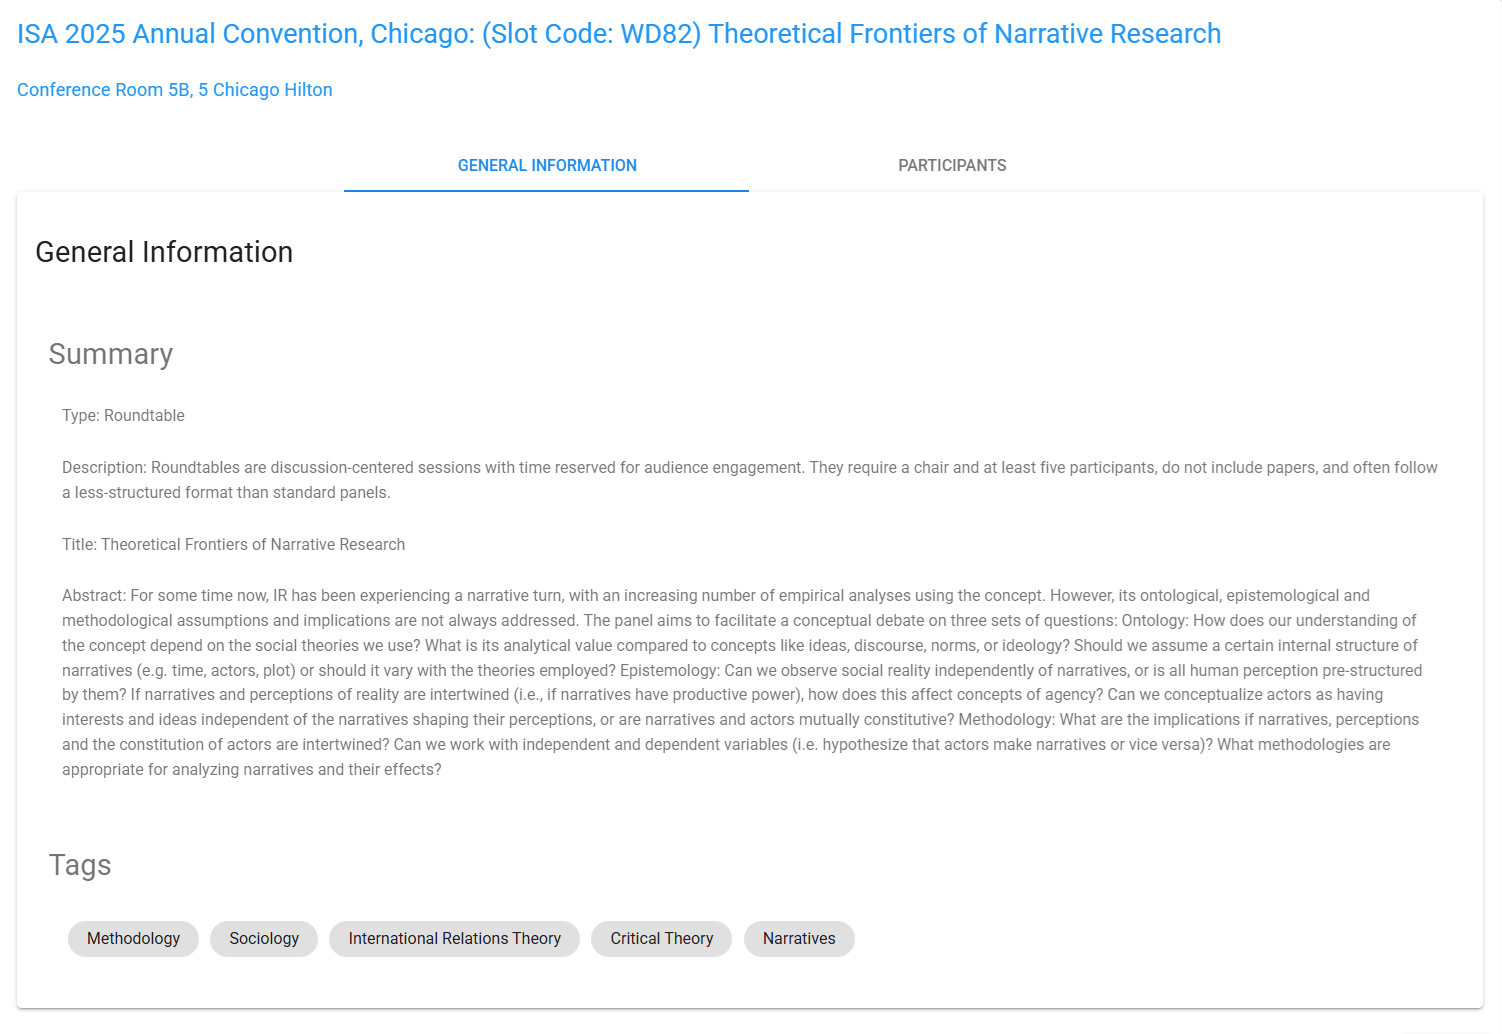1502x1034 pixels.
Task: Click the Abstract paragraph text
Action: point(742,683)
